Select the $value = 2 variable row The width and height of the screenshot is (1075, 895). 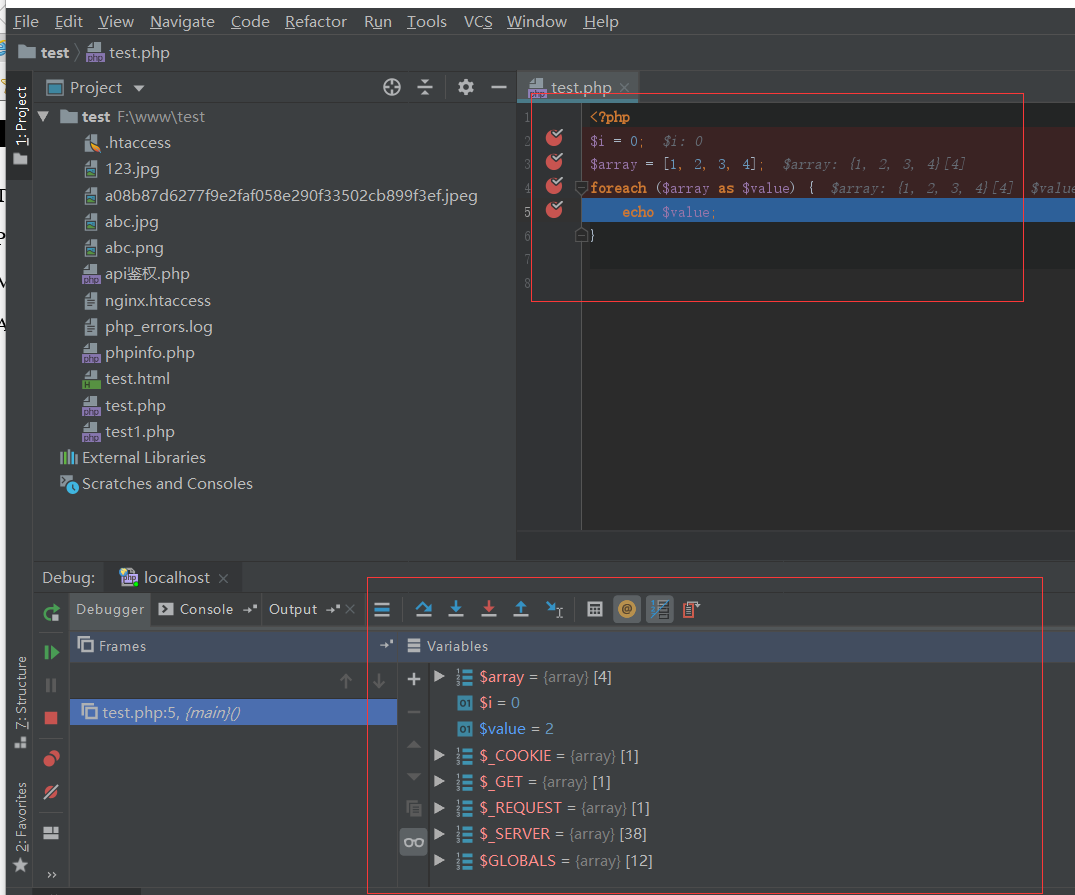[751, 728]
